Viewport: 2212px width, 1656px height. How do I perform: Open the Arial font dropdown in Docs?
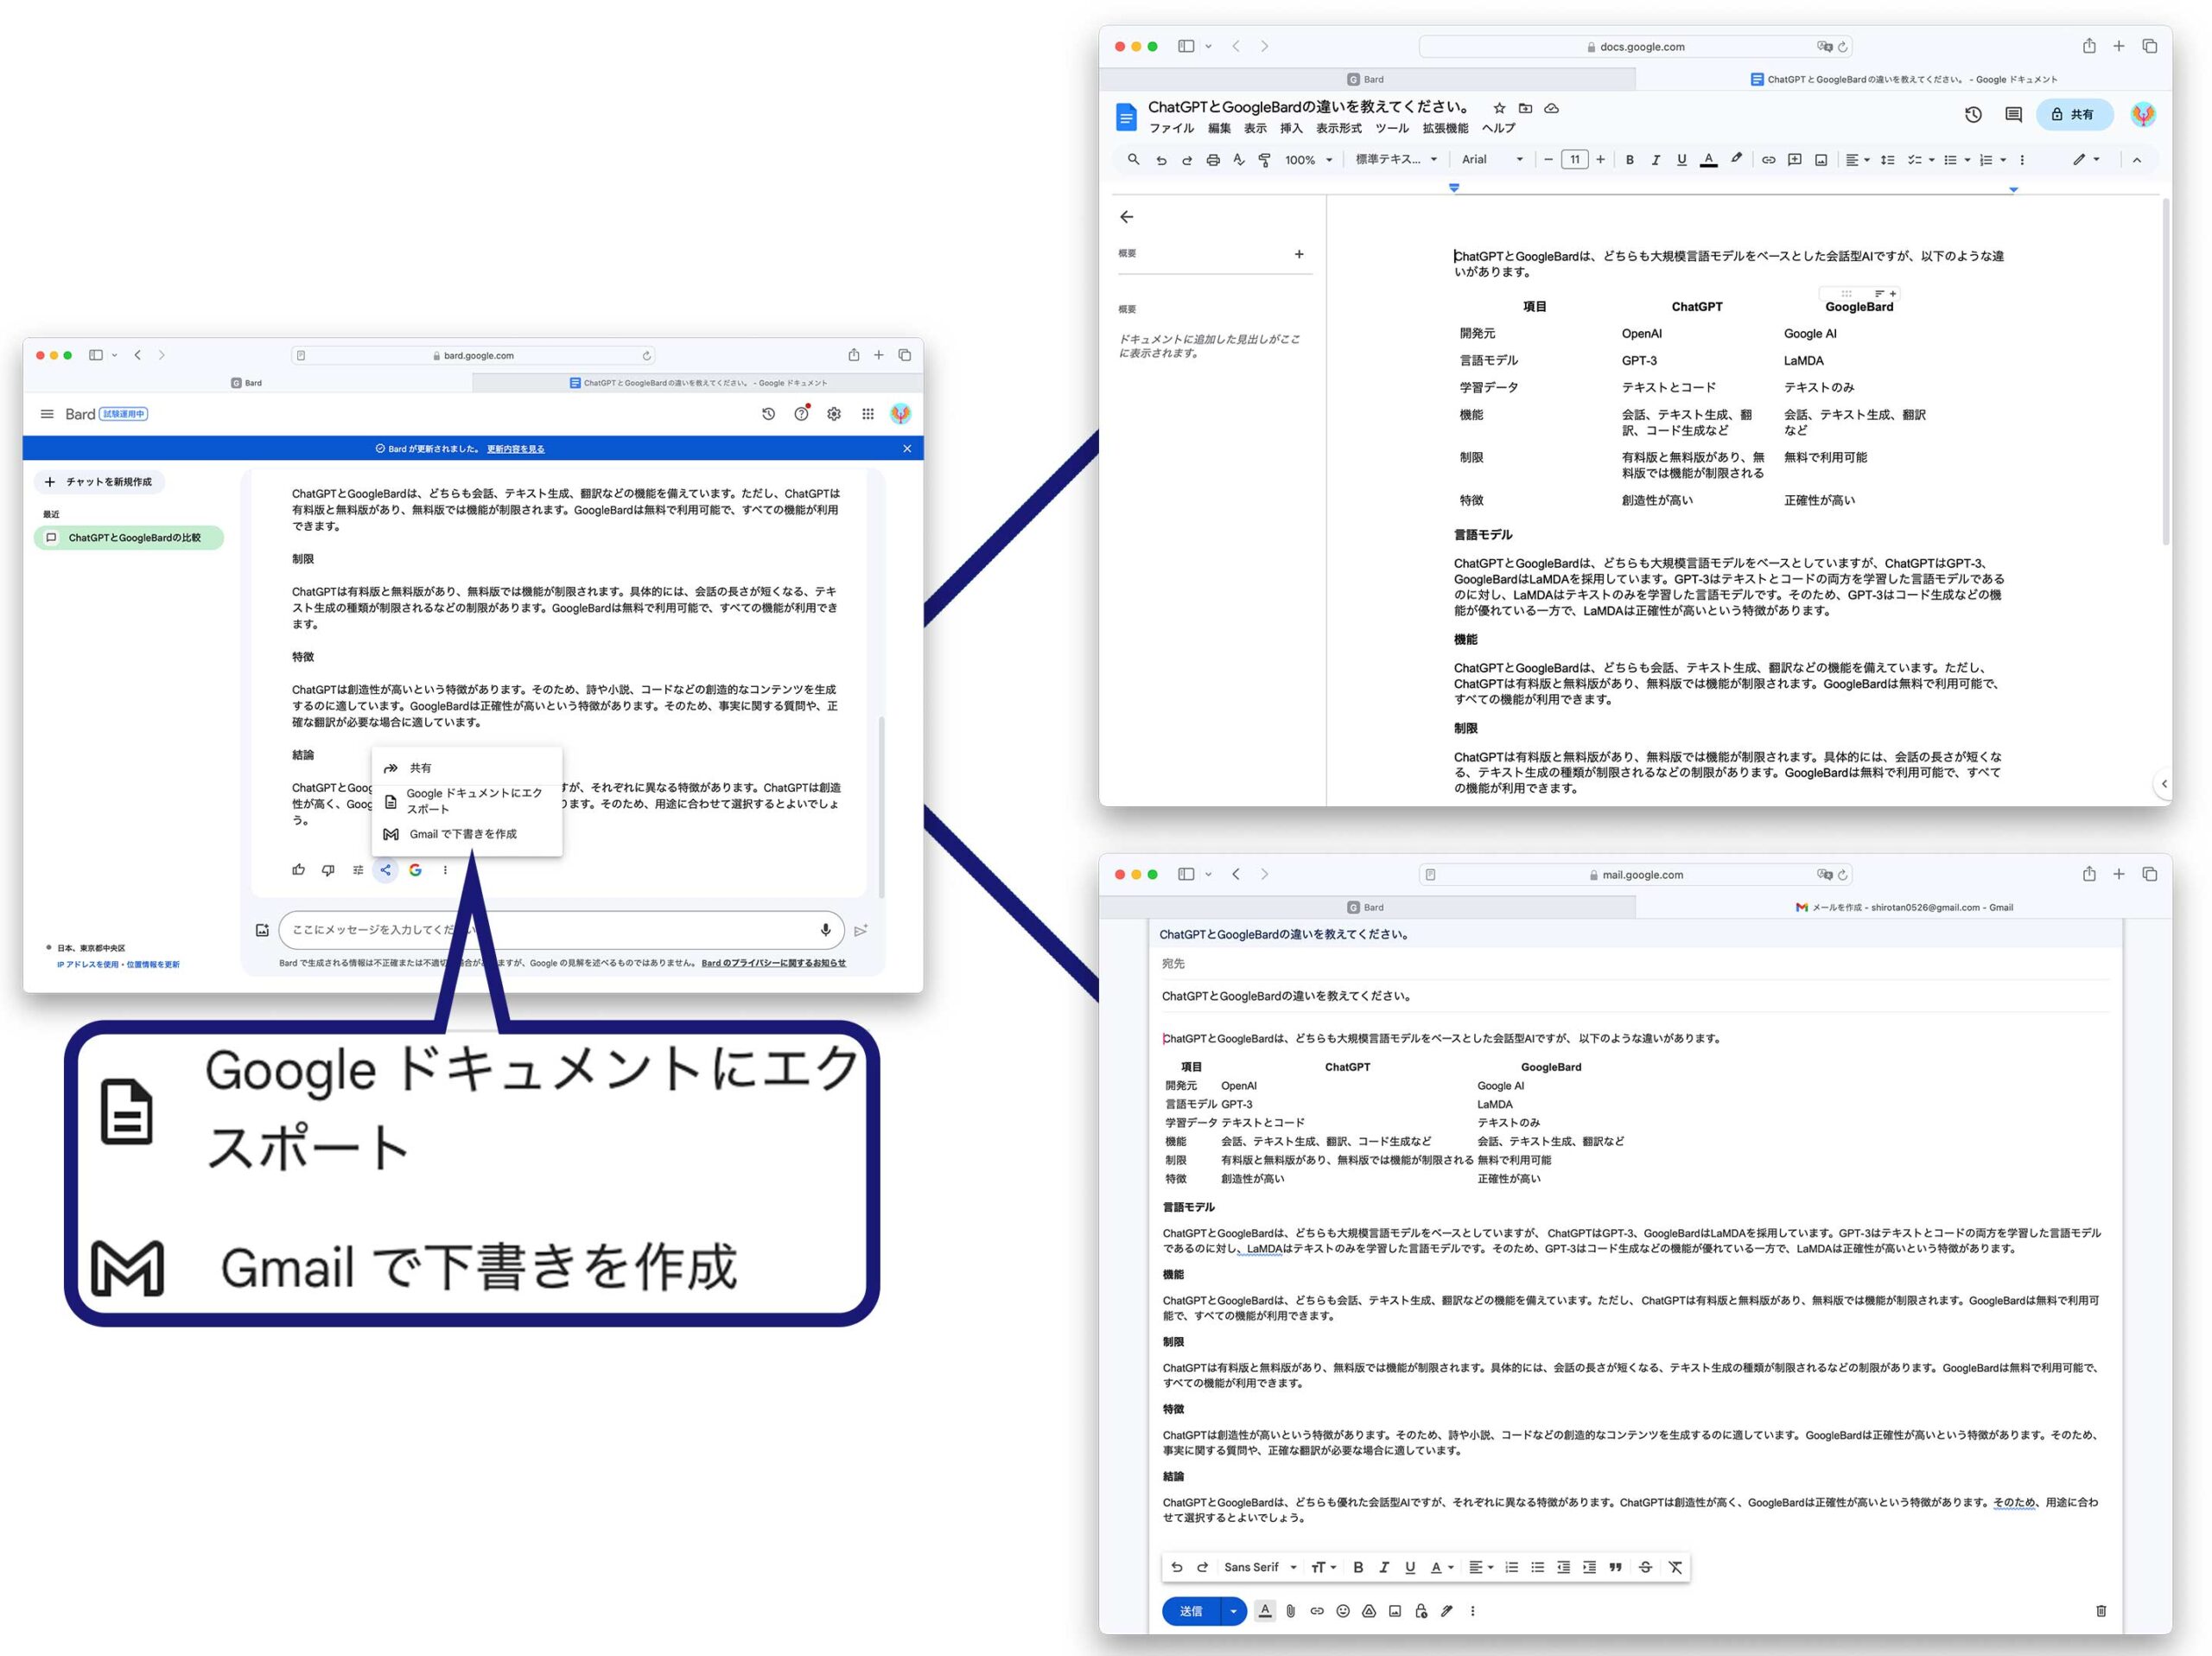[1492, 160]
